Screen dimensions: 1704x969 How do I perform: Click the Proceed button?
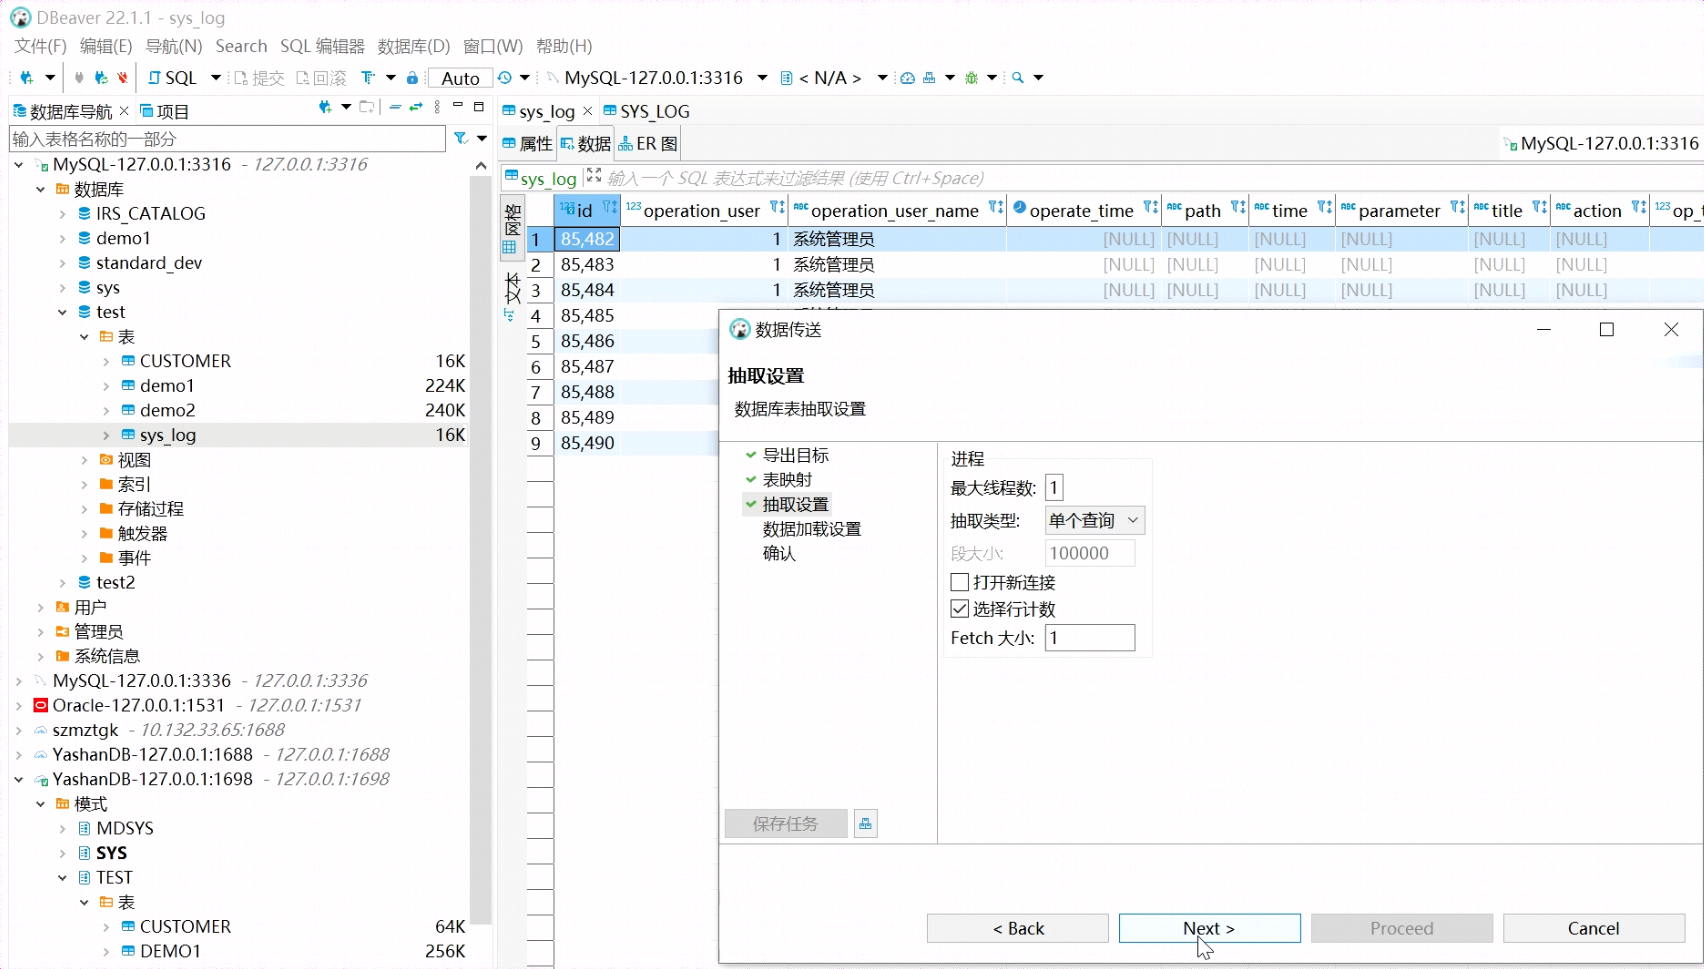point(1401,928)
